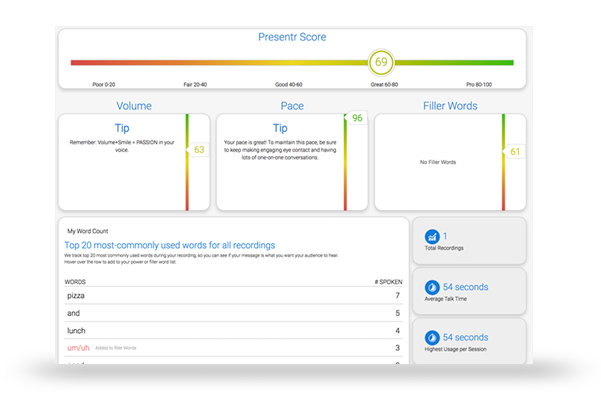The width and height of the screenshot is (601, 404).
Task: Click the Volume score 63 marker
Action: 197,149
